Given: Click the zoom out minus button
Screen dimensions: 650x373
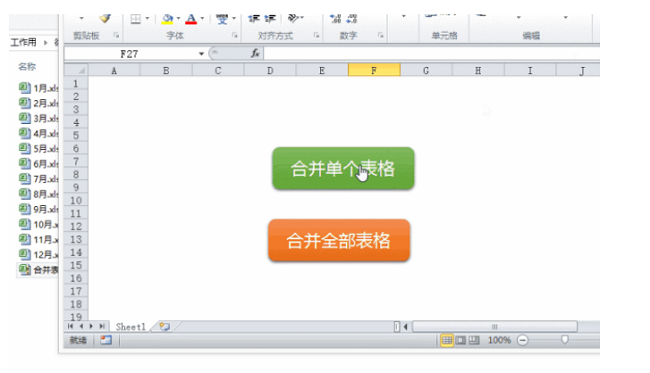Looking at the screenshot, I should [x=523, y=340].
